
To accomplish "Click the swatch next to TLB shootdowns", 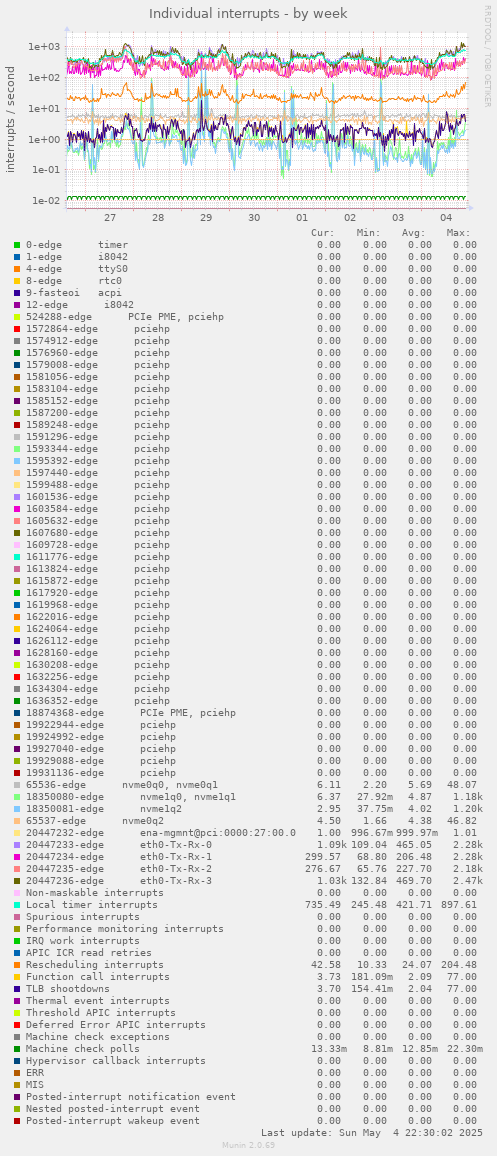I will pos(17,989).
